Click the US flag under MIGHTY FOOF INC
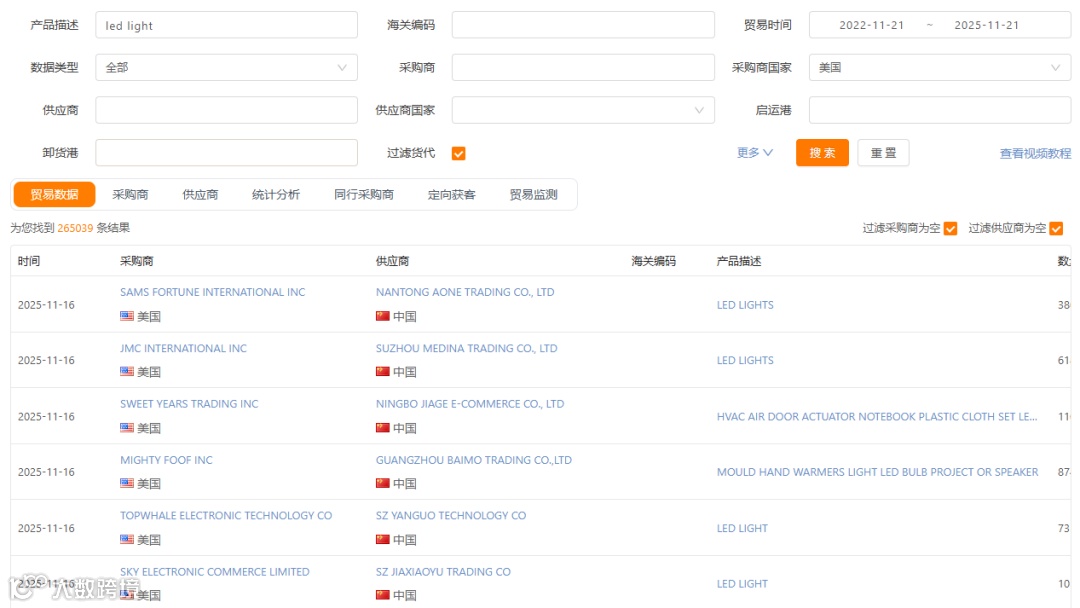This screenshot has height=608, width=1080. coord(127,483)
